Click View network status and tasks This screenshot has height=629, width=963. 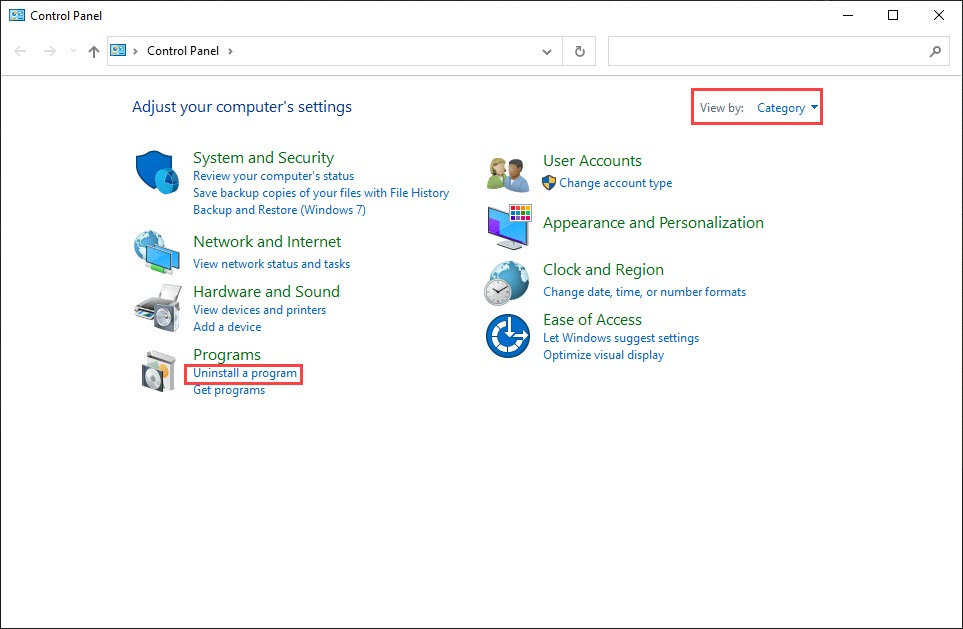pos(271,264)
